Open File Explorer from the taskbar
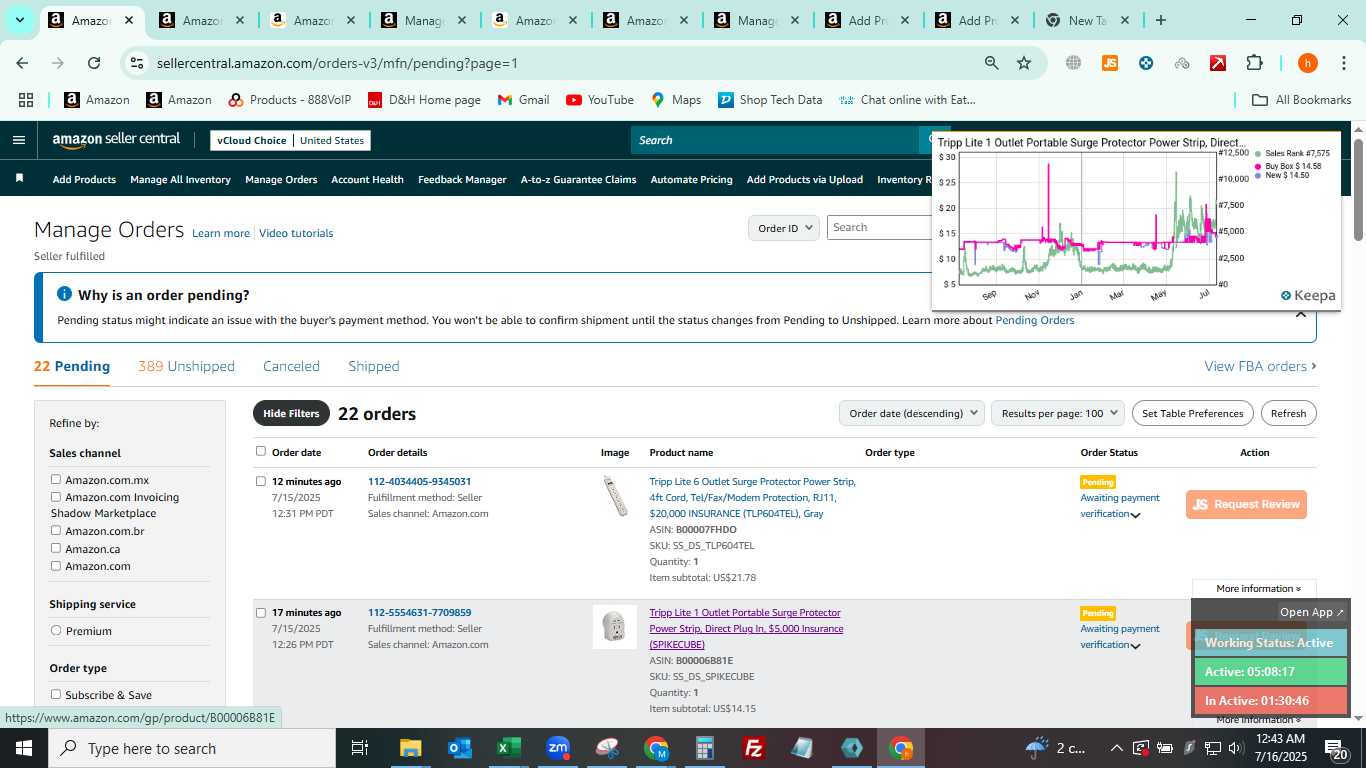This screenshot has width=1366, height=768. [411, 748]
